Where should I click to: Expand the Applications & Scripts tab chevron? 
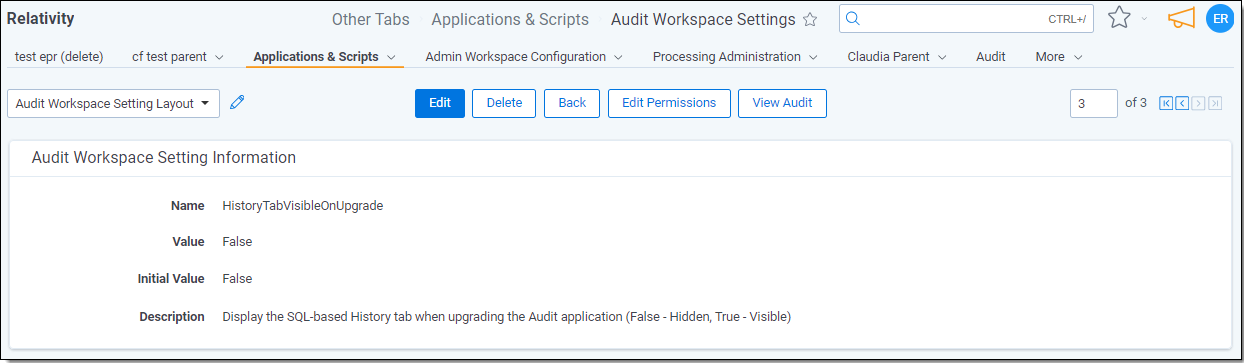click(391, 58)
